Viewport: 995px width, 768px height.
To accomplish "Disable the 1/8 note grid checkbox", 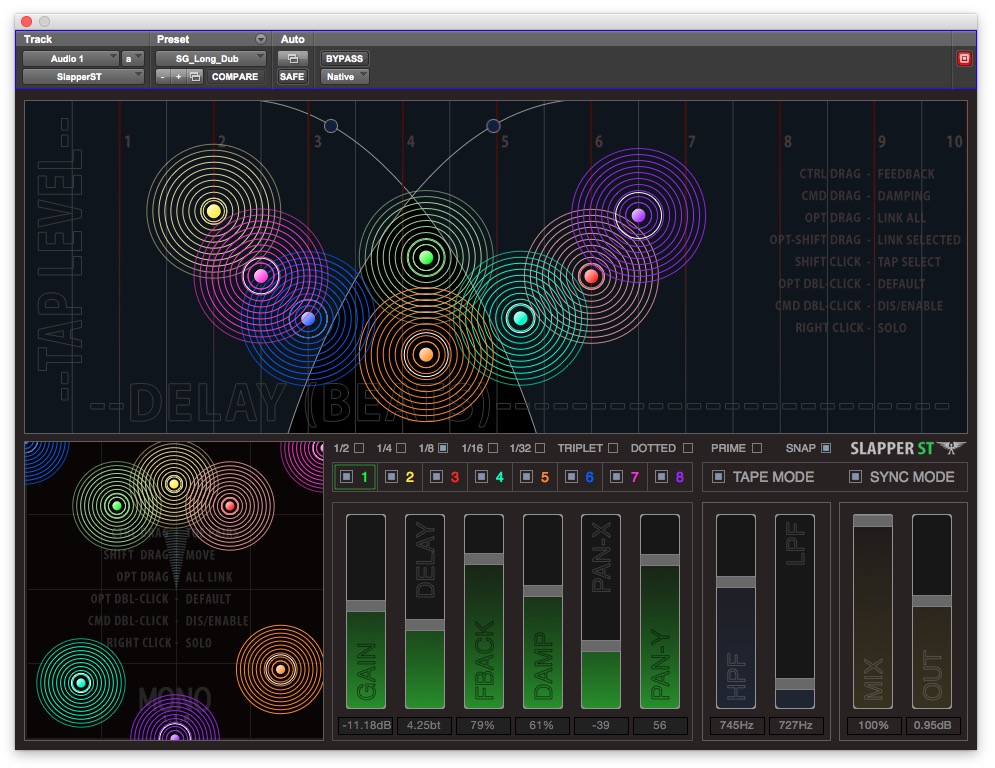I will click(x=443, y=448).
